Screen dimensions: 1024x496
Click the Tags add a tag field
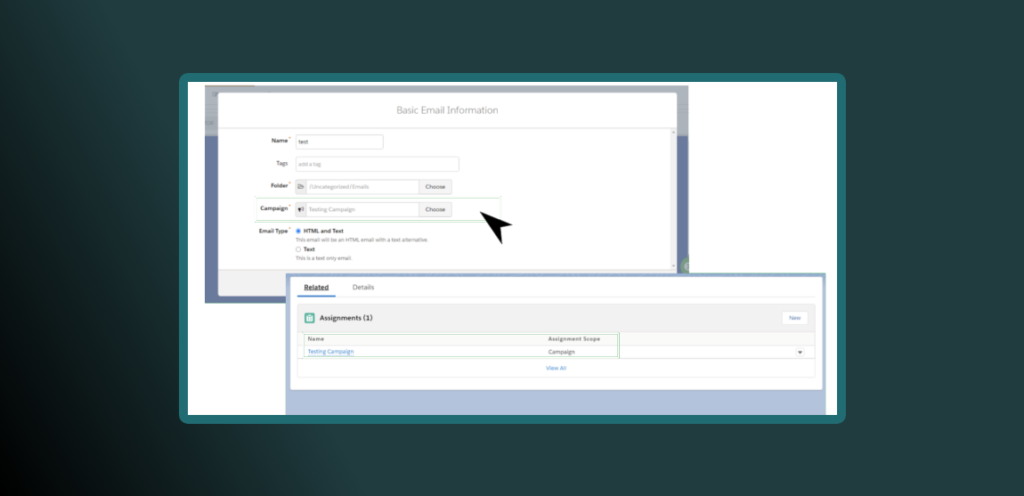(x=376, y=164)
